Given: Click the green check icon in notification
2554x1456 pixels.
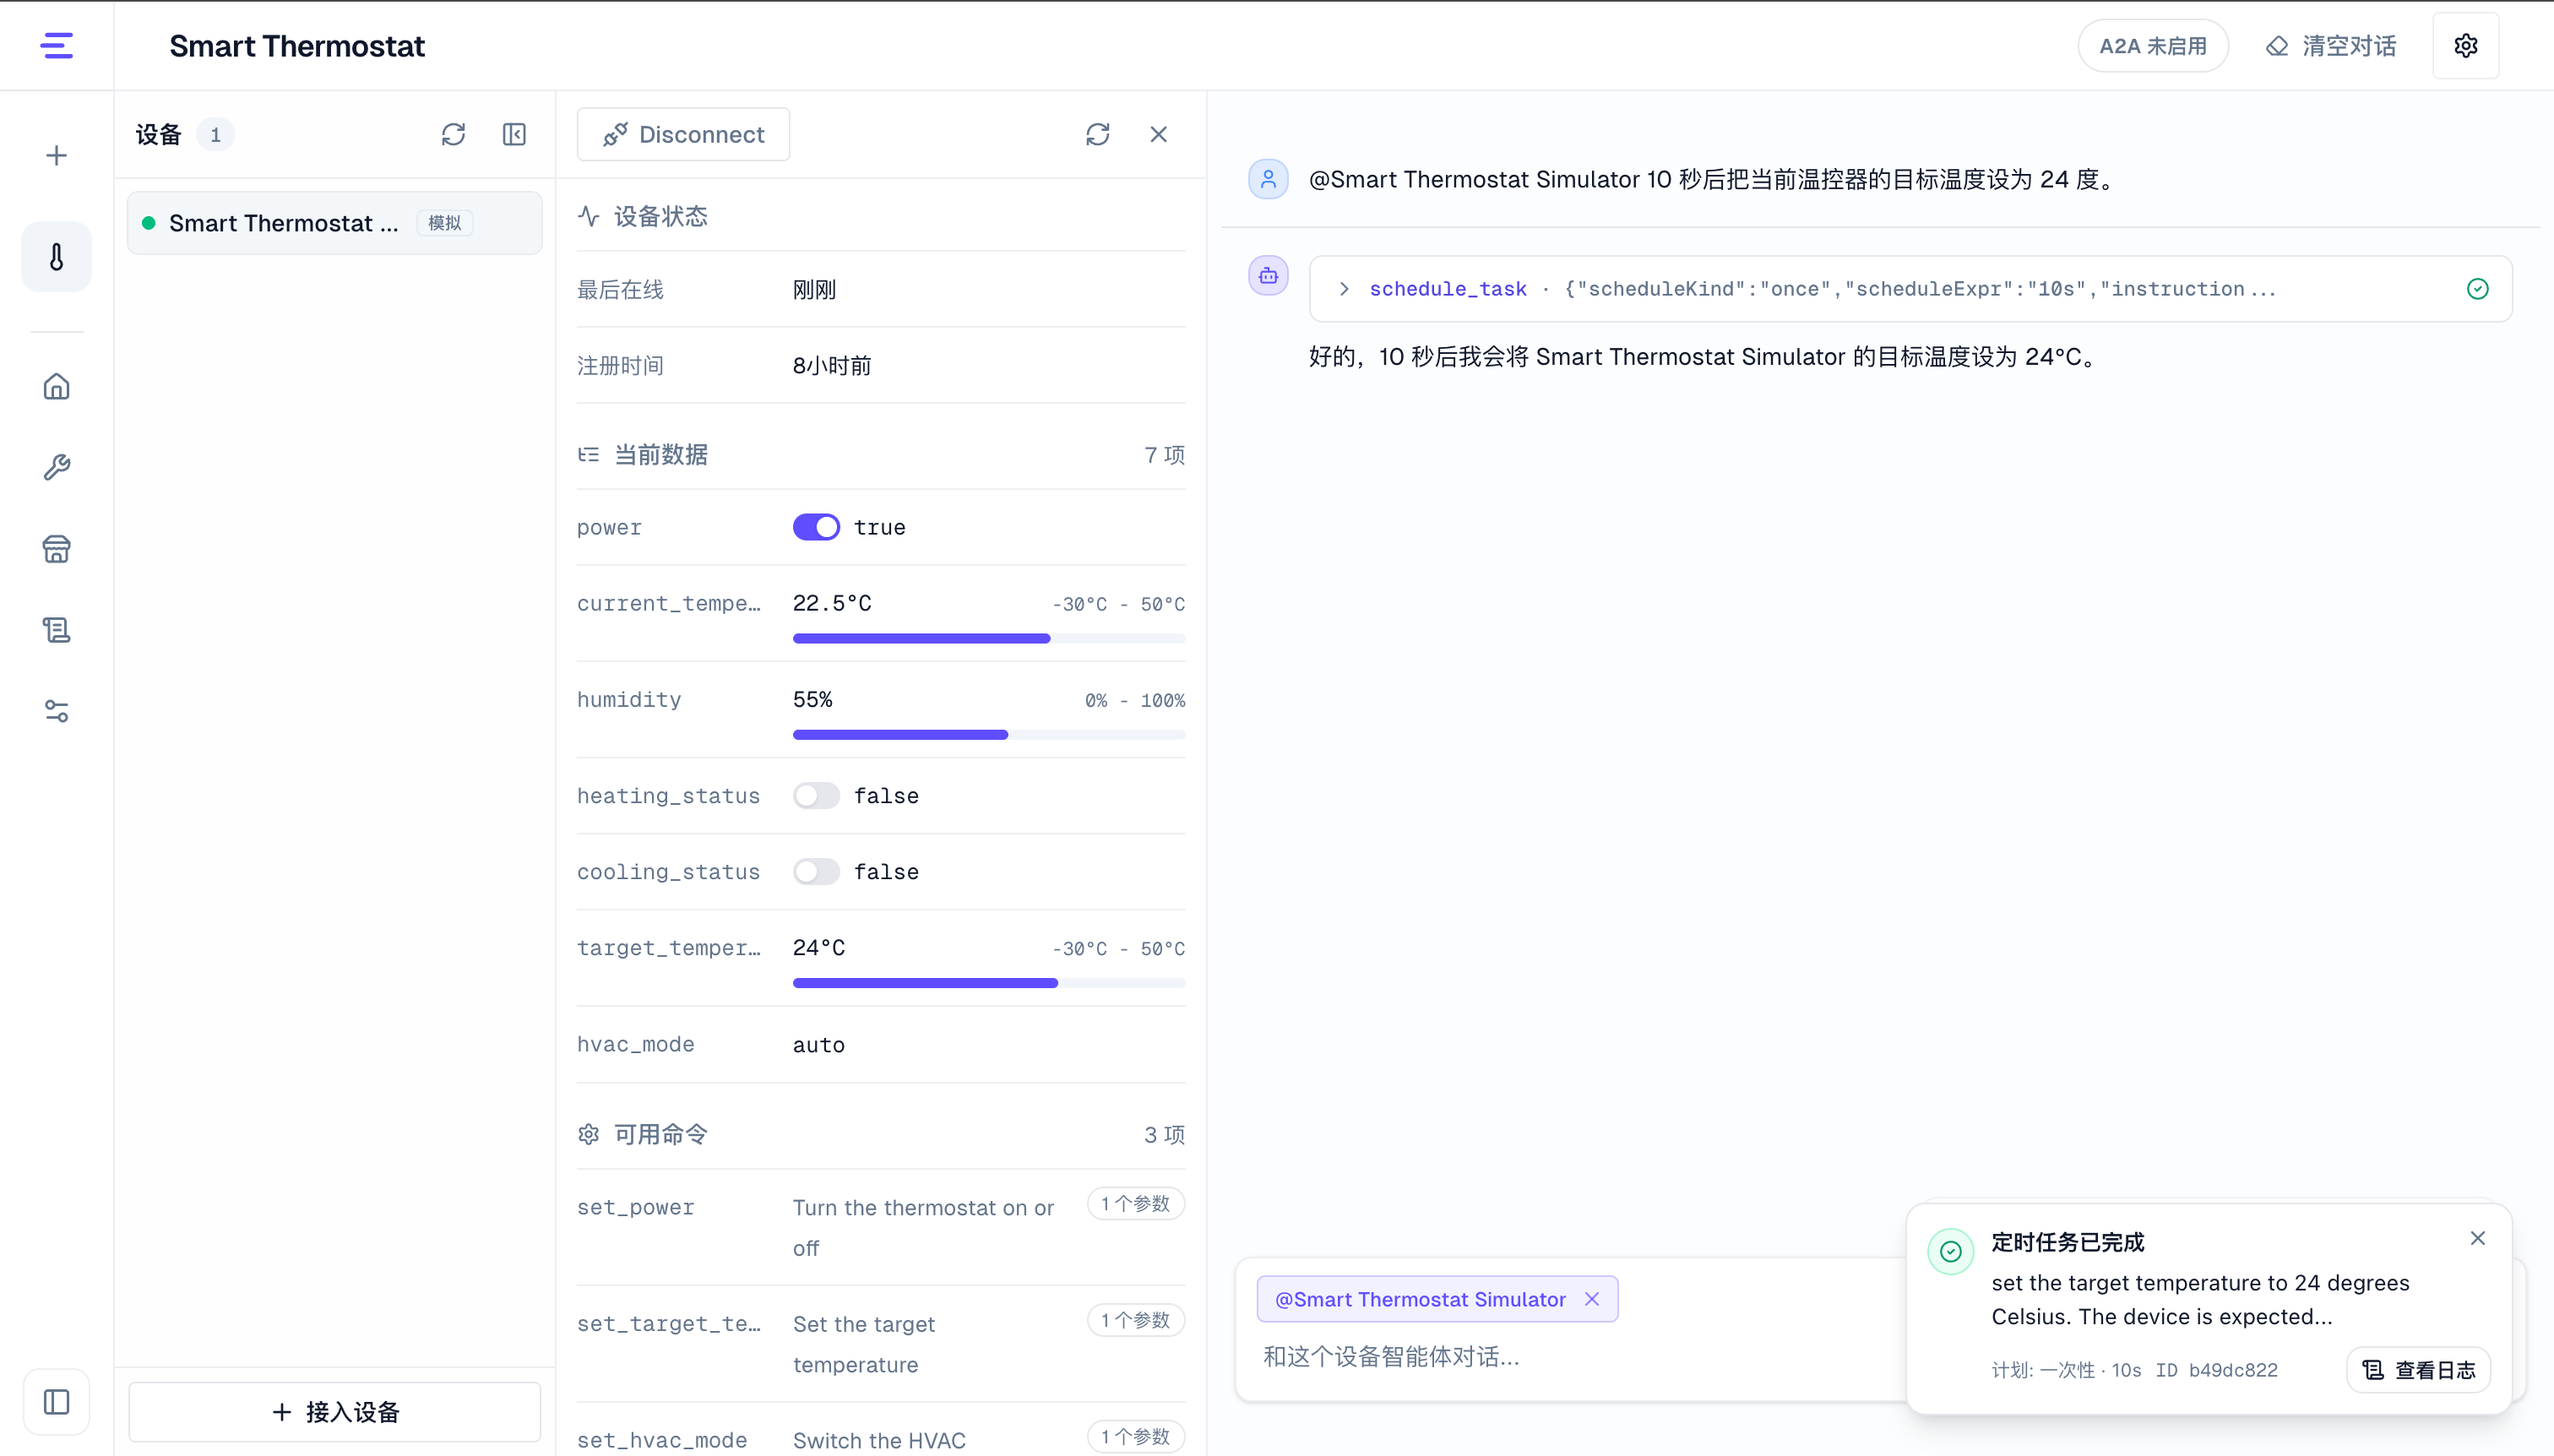Looking at the screenshot, I should click(1950, 1251).
